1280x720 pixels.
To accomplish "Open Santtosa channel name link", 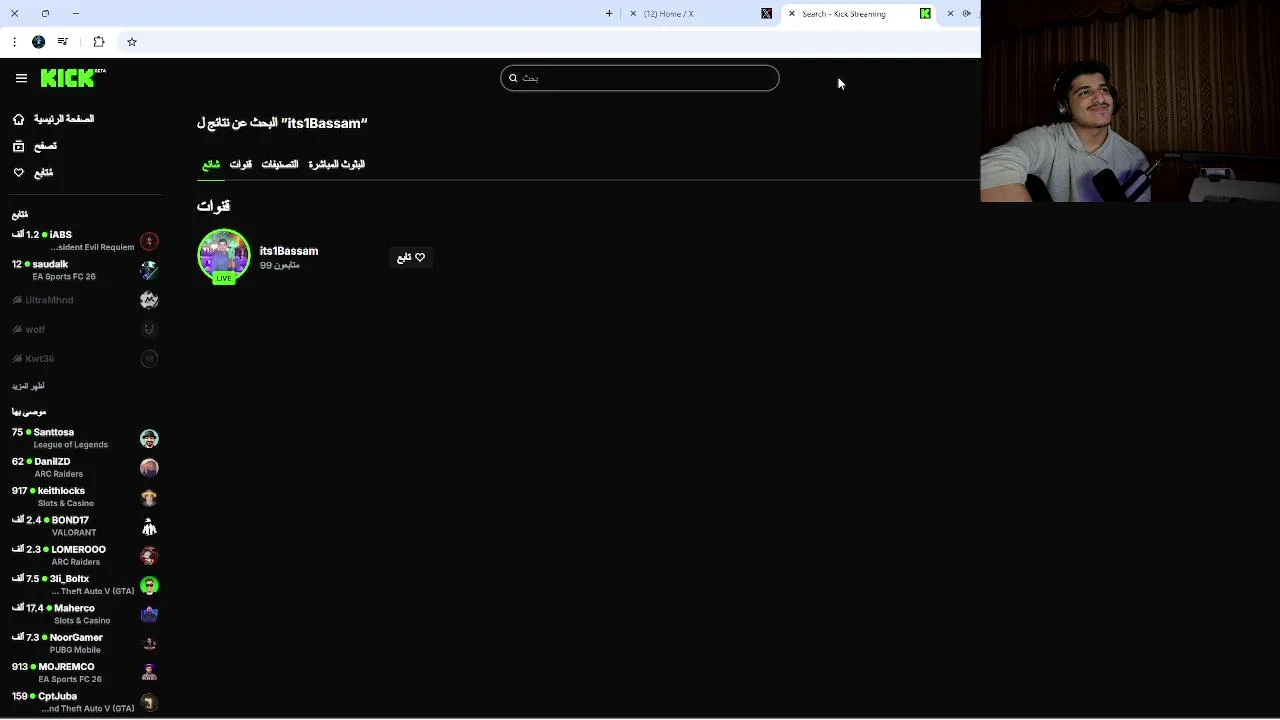I will tap(54, 432).
